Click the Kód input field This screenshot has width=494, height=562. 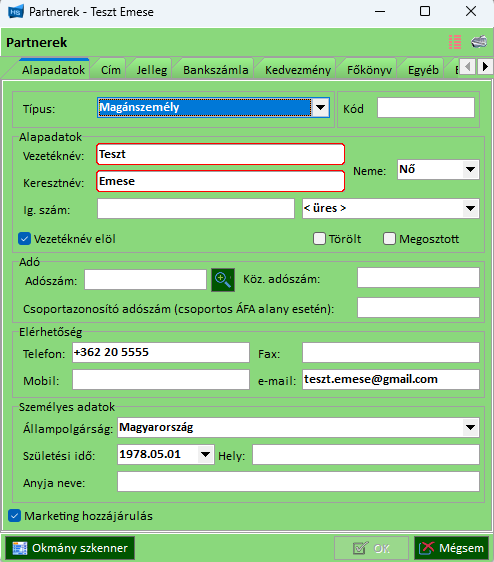[426, 108]
